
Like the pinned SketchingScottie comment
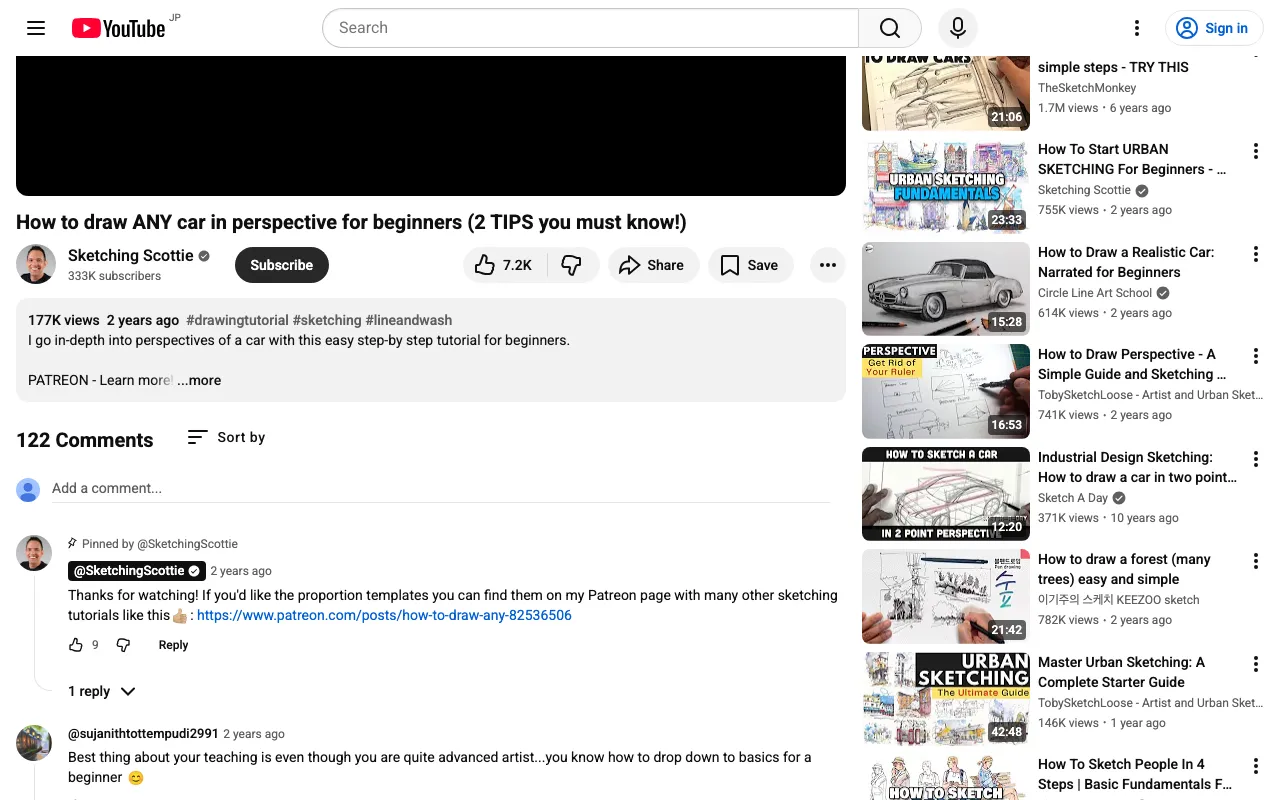(x=76, y=645)
